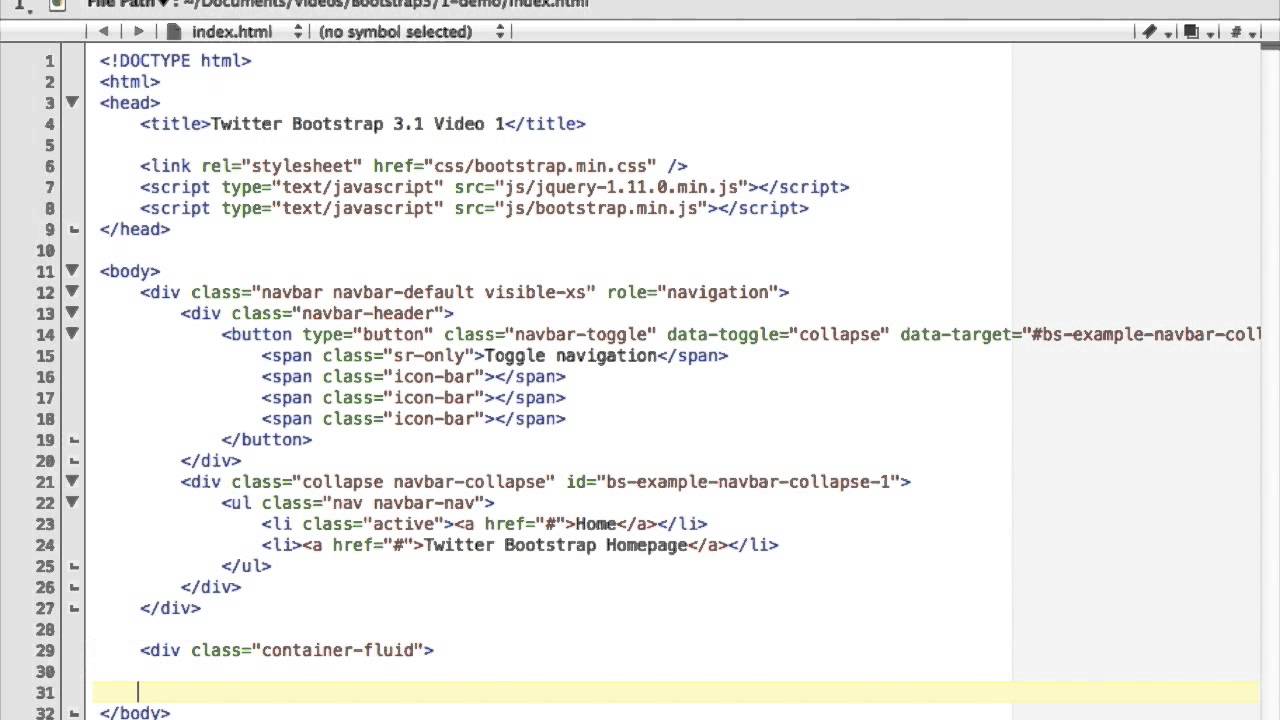Place the cursor on highlighted empty line 31
The image size is (1280, 720).
coord(676,692)
